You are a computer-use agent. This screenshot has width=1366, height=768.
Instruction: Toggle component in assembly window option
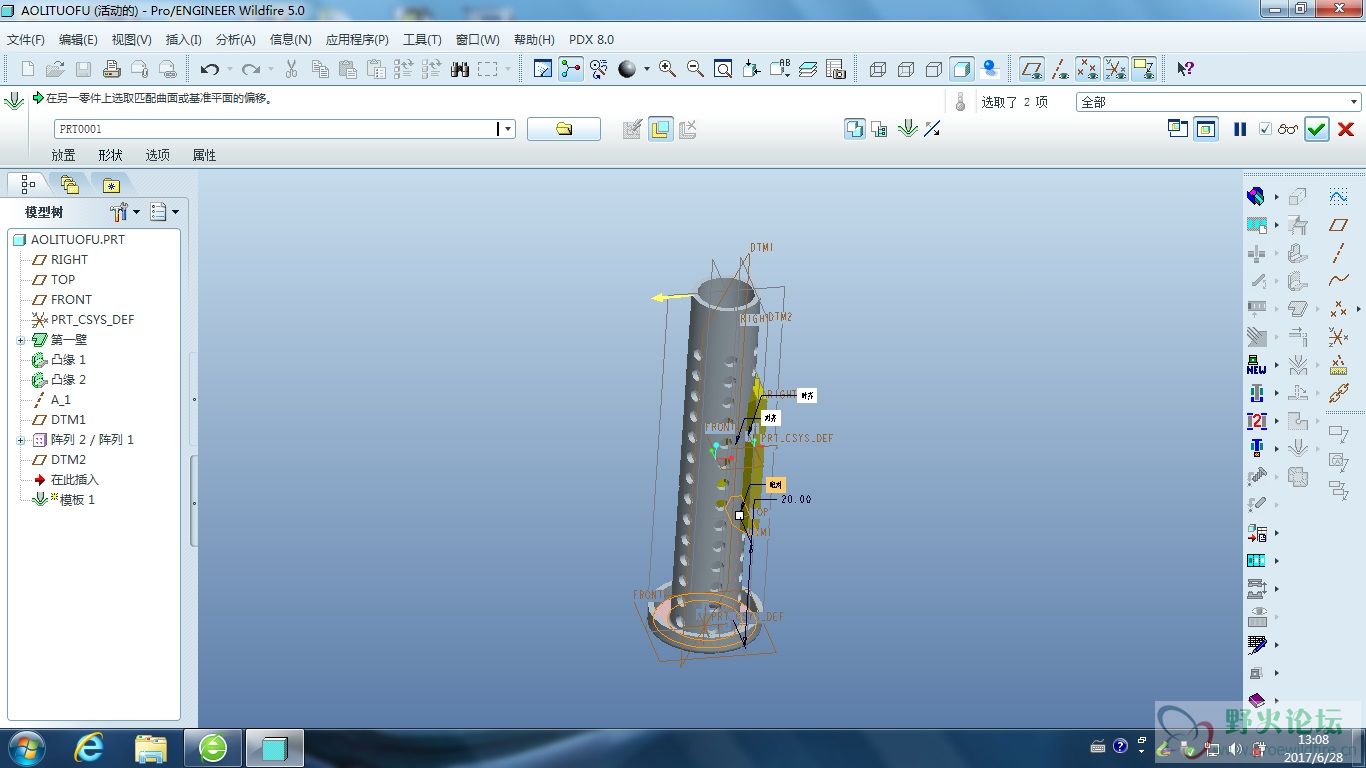click(1206, 128)
